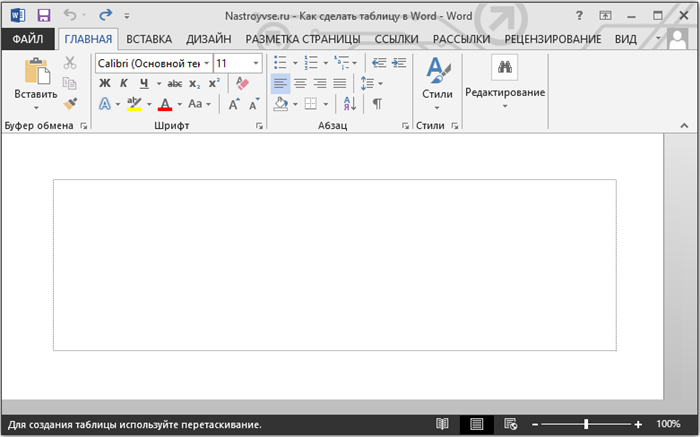Decrease font size with small A
This screenshot has width=700, height=437.
254,104
